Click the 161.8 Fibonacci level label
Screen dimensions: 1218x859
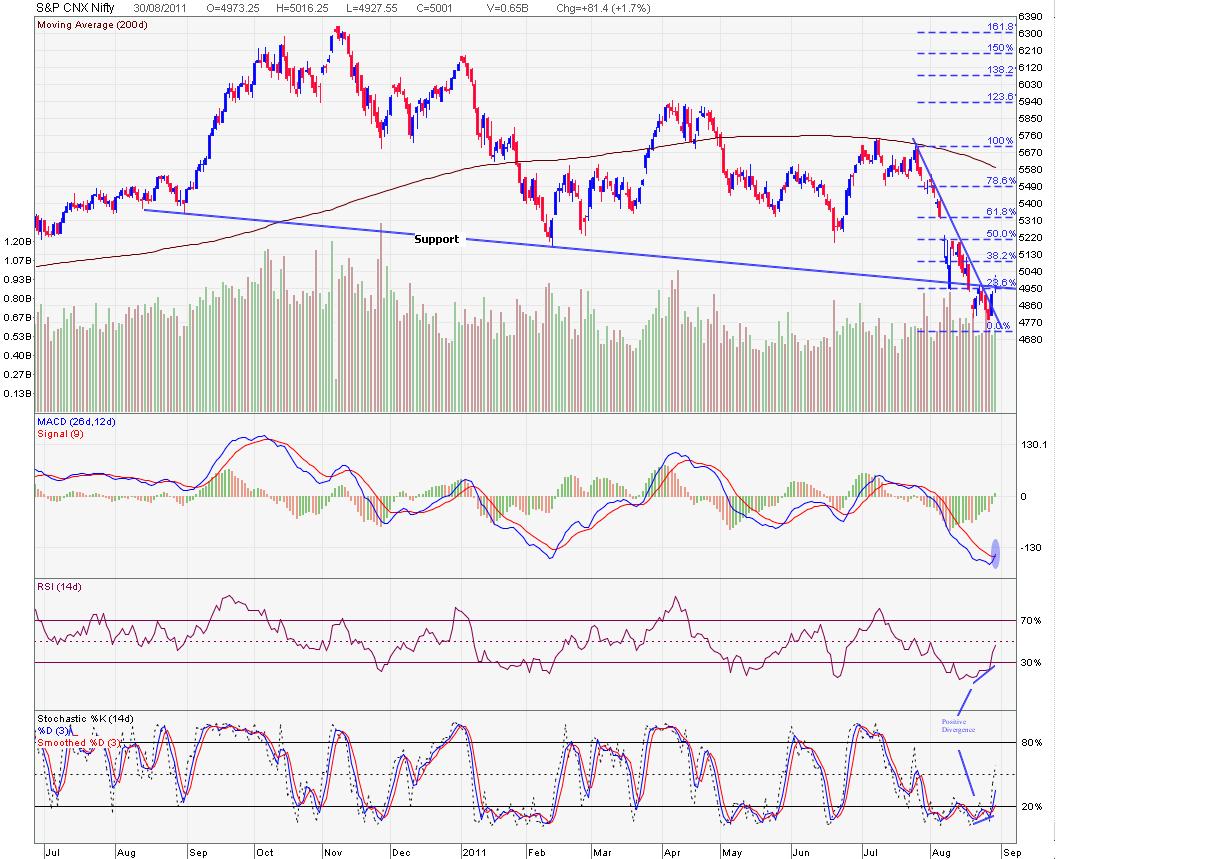click(x=1001, y=28)
